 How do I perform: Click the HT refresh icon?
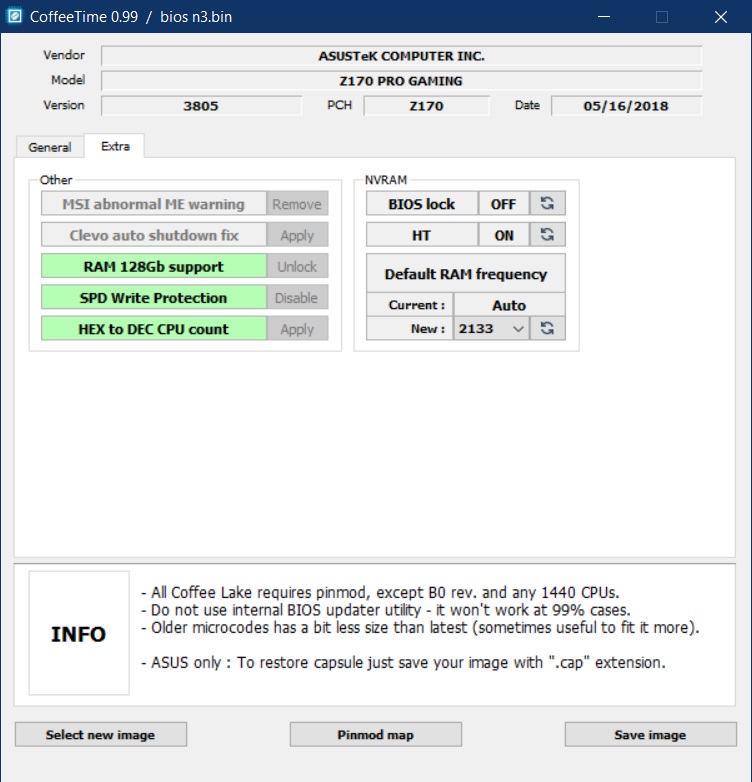[547, 234]
